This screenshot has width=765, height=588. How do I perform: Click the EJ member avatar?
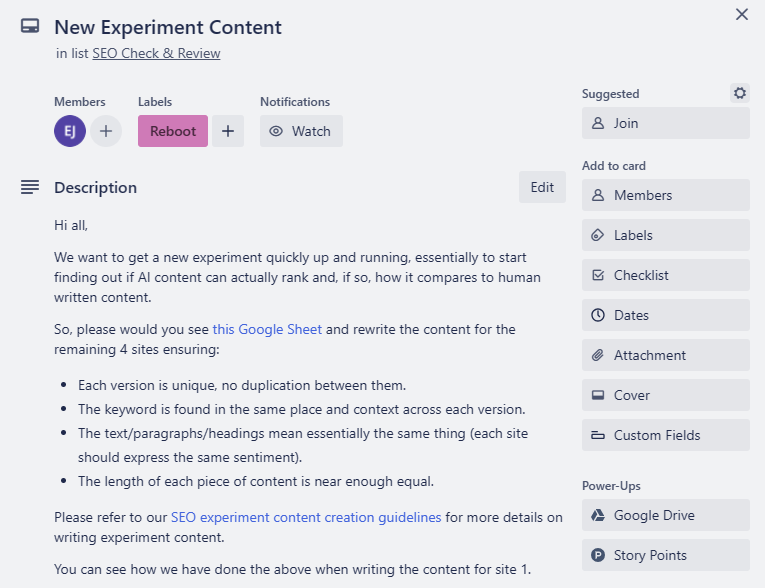70,131
